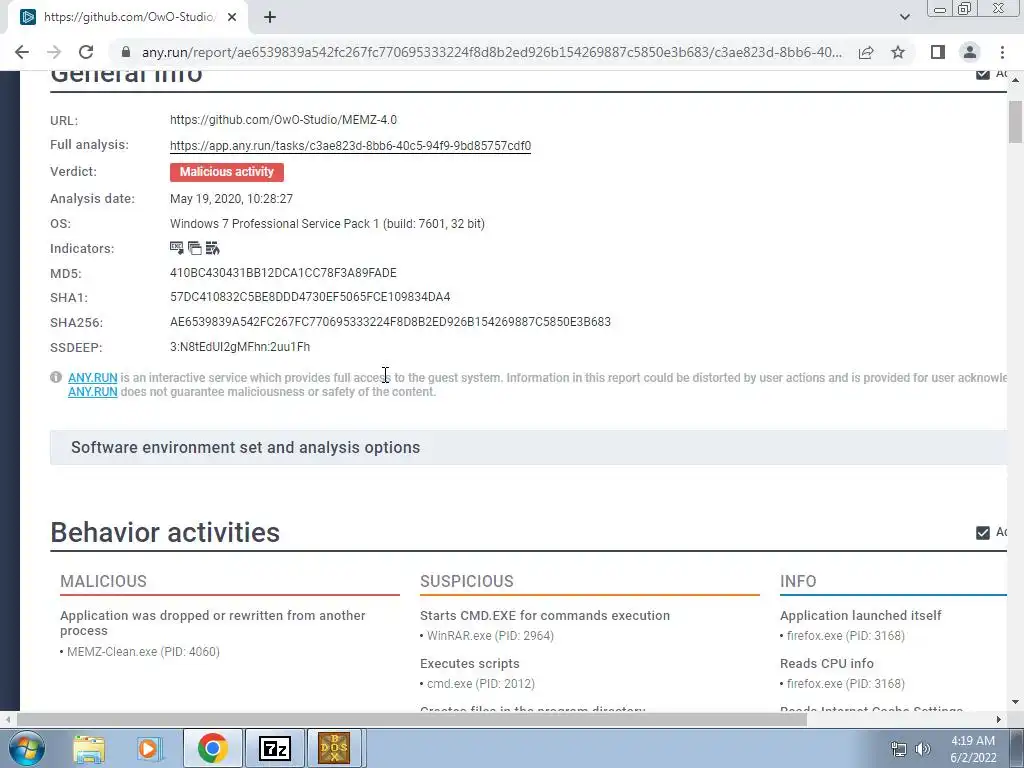Open DOSBox from the taskbar
Image resolution: width=1024 pixels, height=768 pixels.
click(x=335, y=748)
